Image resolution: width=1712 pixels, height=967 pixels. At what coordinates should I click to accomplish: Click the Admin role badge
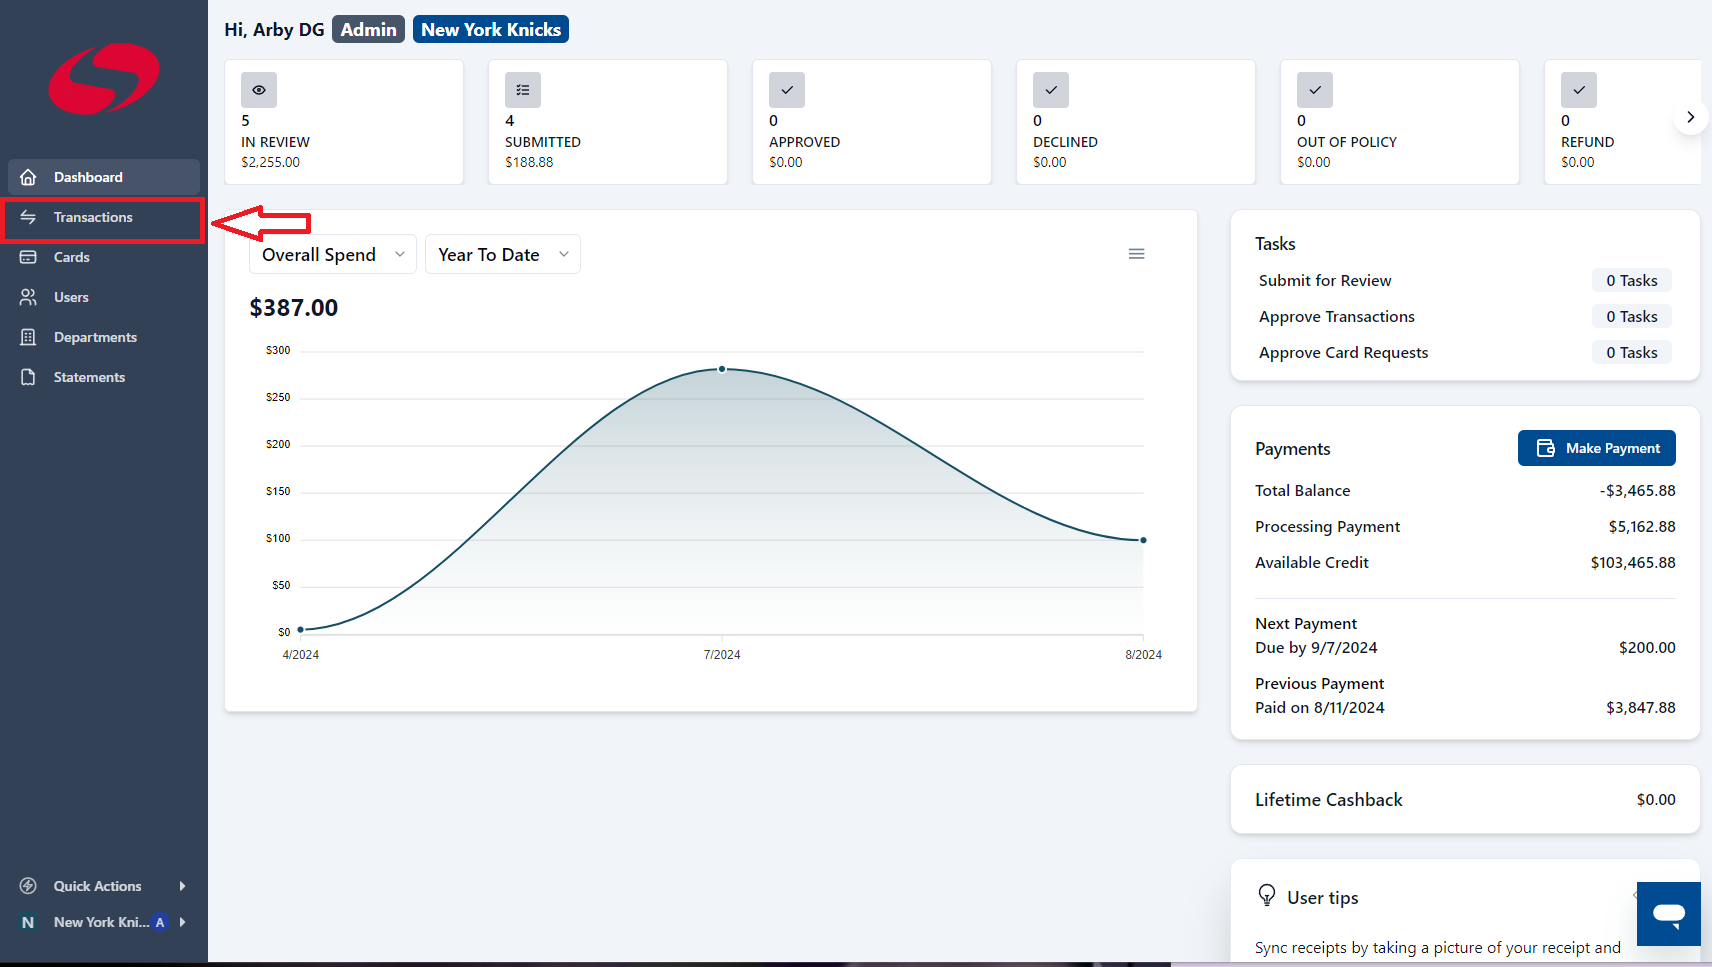tap(368, 30)
